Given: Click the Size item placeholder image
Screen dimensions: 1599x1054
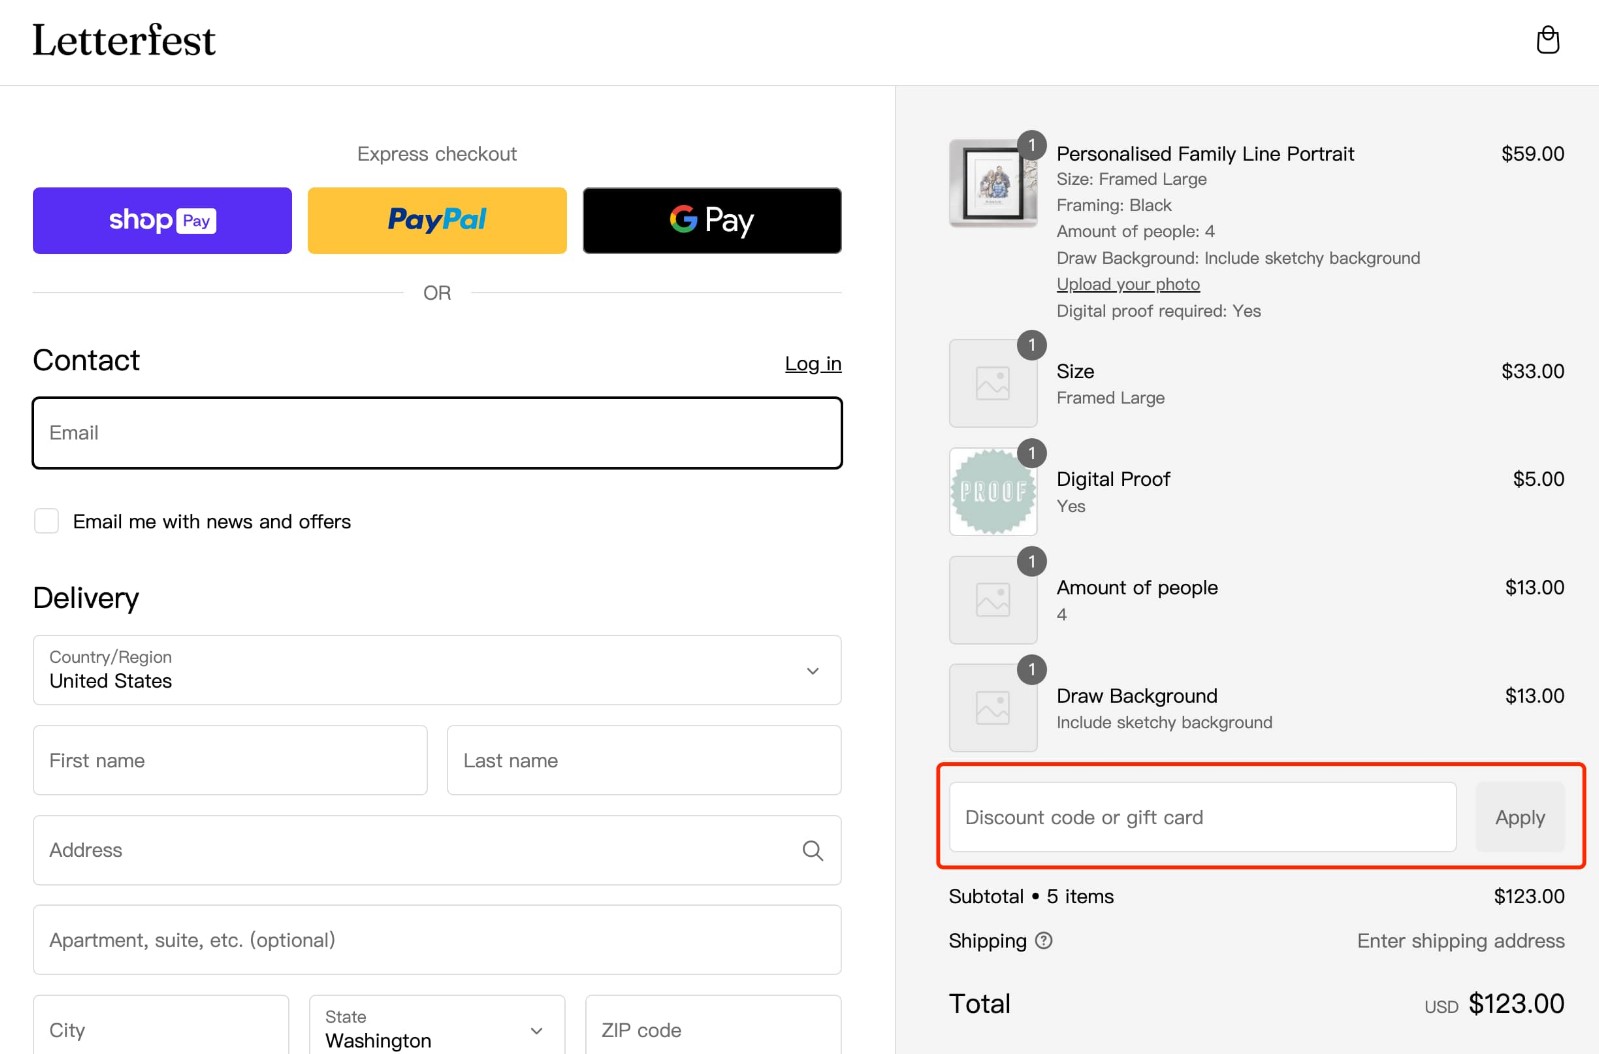Looking at the screenshot, I should click(992, 383).
